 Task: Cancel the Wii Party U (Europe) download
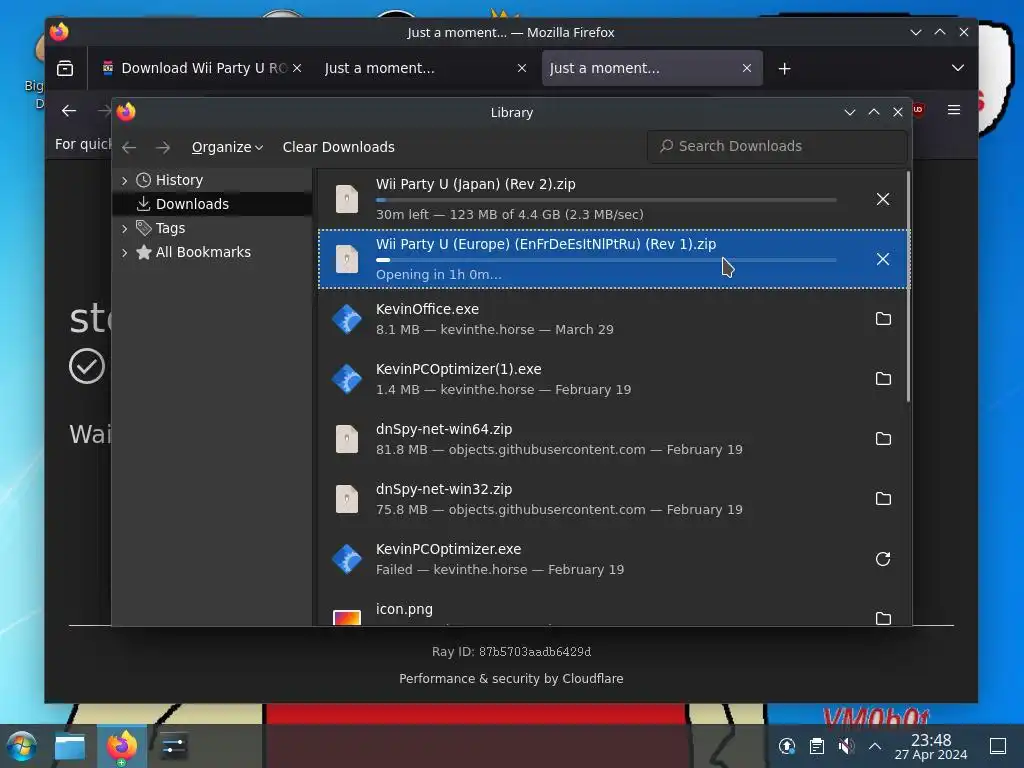pyautogui.click(x=882, y=259)
